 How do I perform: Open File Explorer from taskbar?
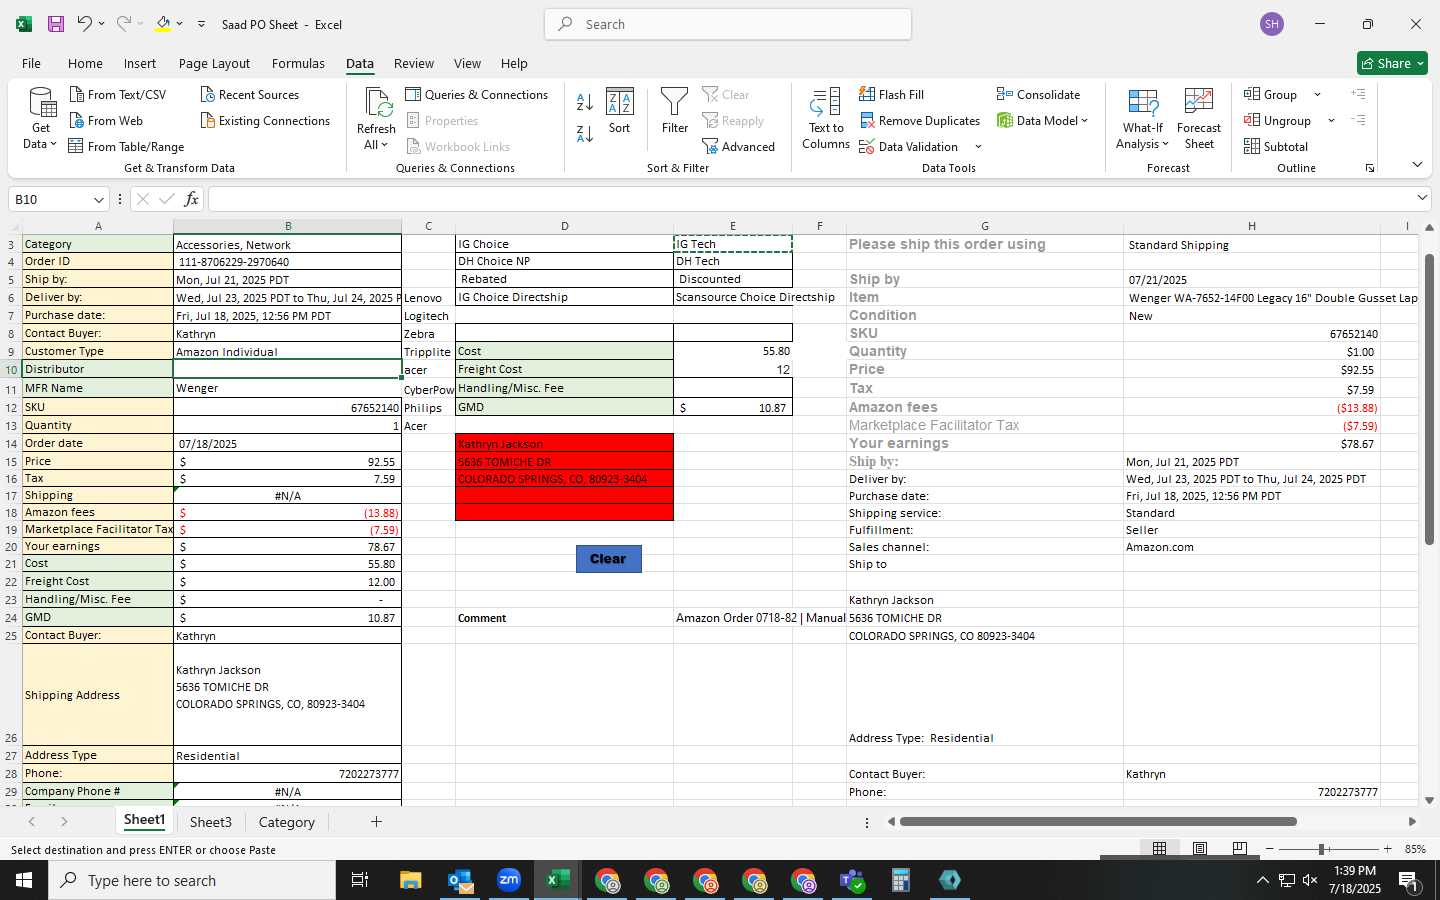[x=411, y=880]
